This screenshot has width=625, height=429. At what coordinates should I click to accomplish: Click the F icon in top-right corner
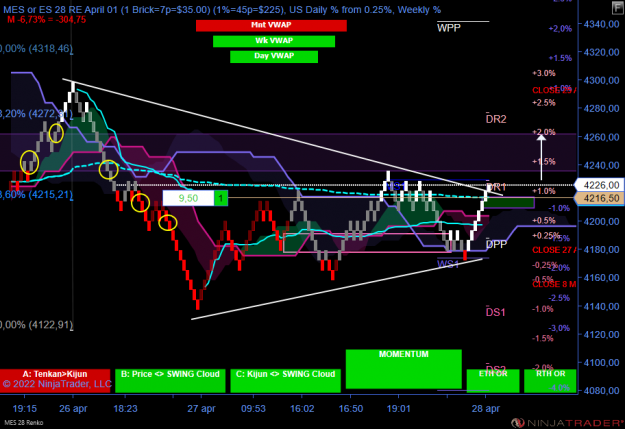pos(617,8)
